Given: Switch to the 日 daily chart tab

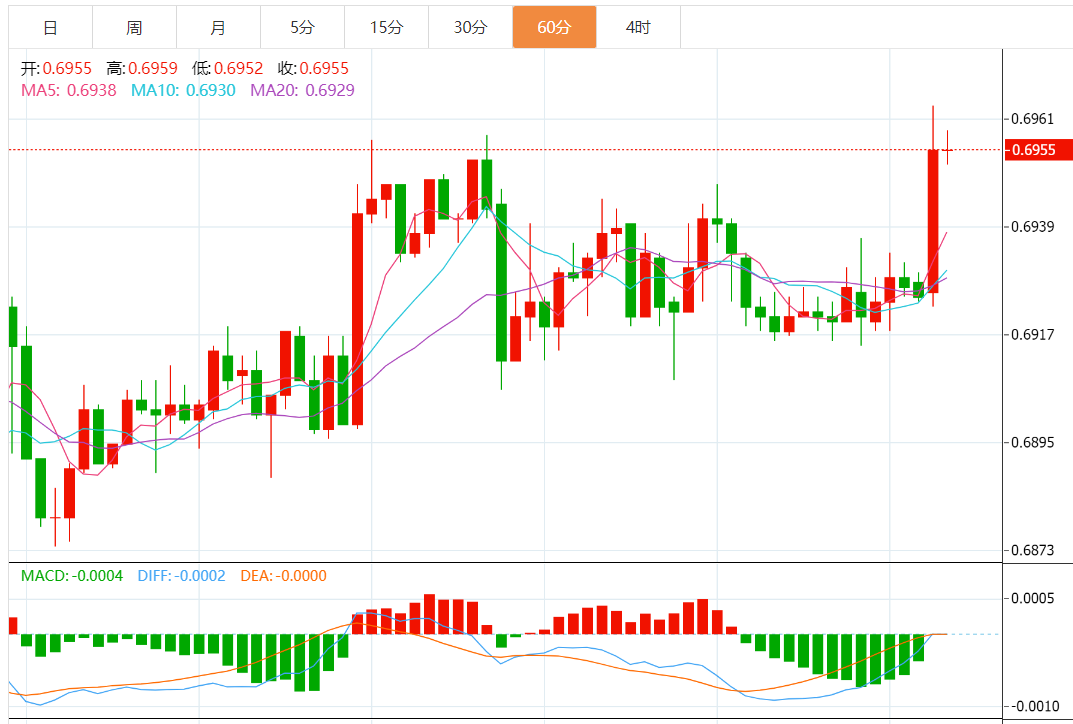Looking at the screenshot, I should coord(50,27).
